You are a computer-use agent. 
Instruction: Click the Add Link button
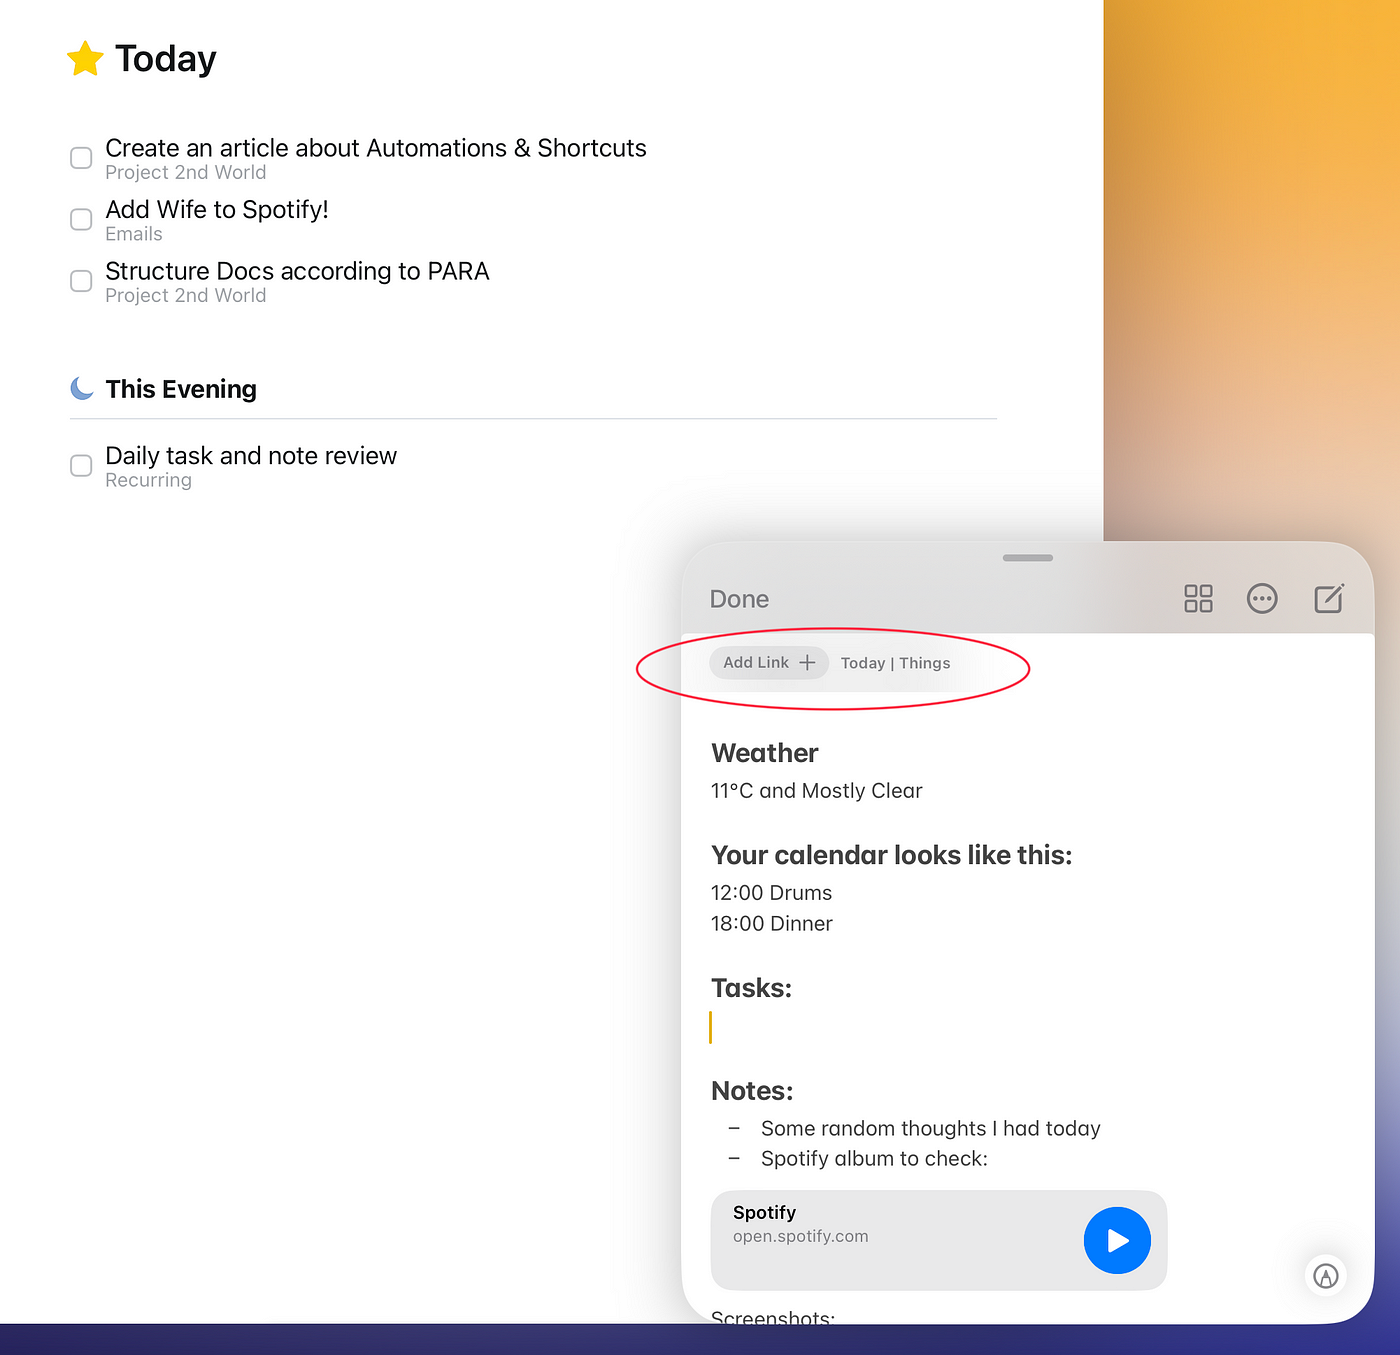[769, 663]
